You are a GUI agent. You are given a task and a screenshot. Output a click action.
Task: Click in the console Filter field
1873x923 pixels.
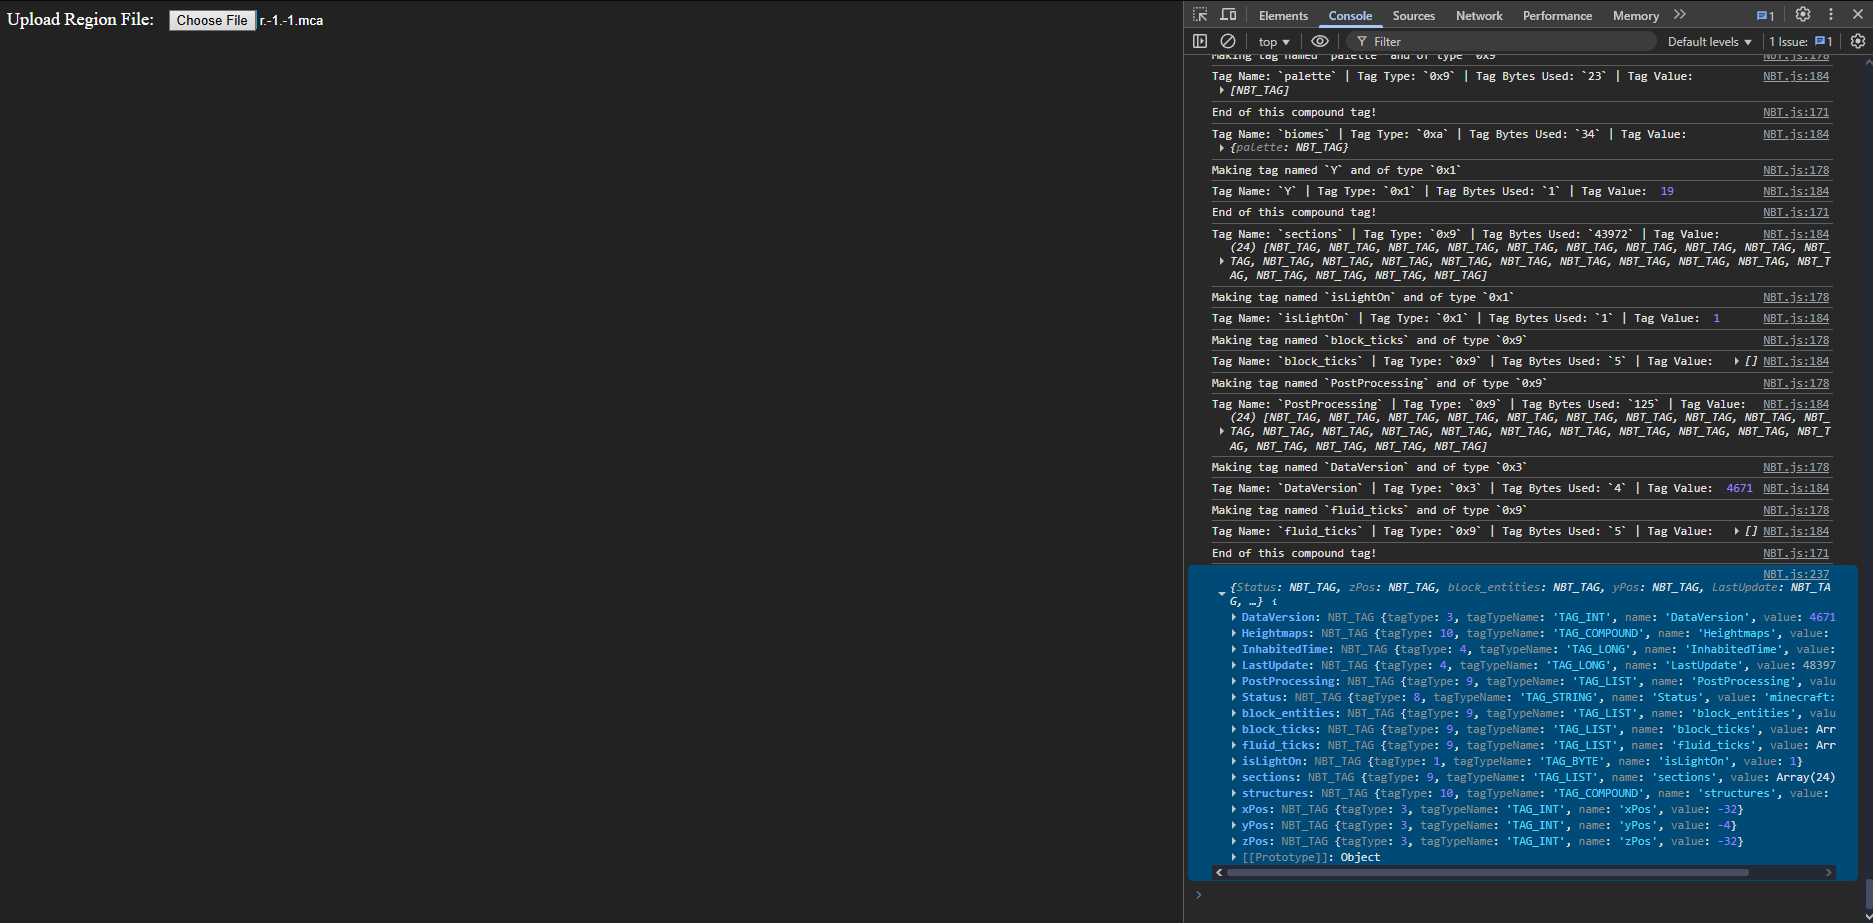(x=1500, y=42)
